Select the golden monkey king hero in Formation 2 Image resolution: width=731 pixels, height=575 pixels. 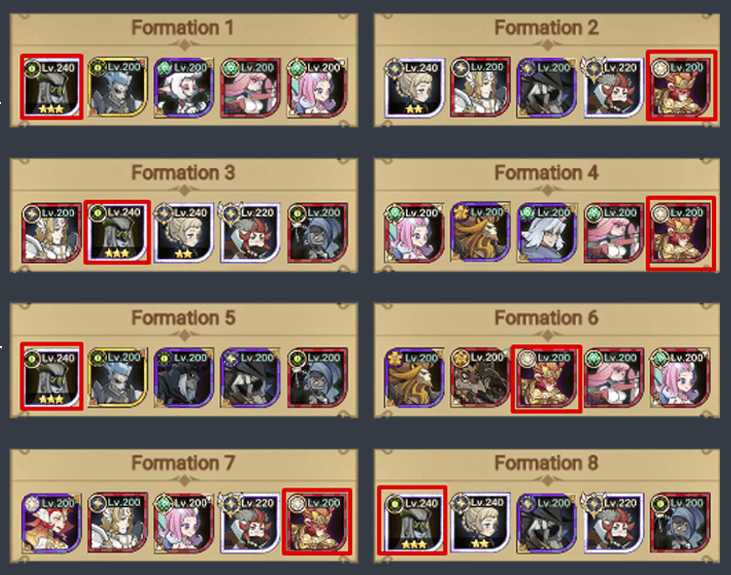pos(681,86)
